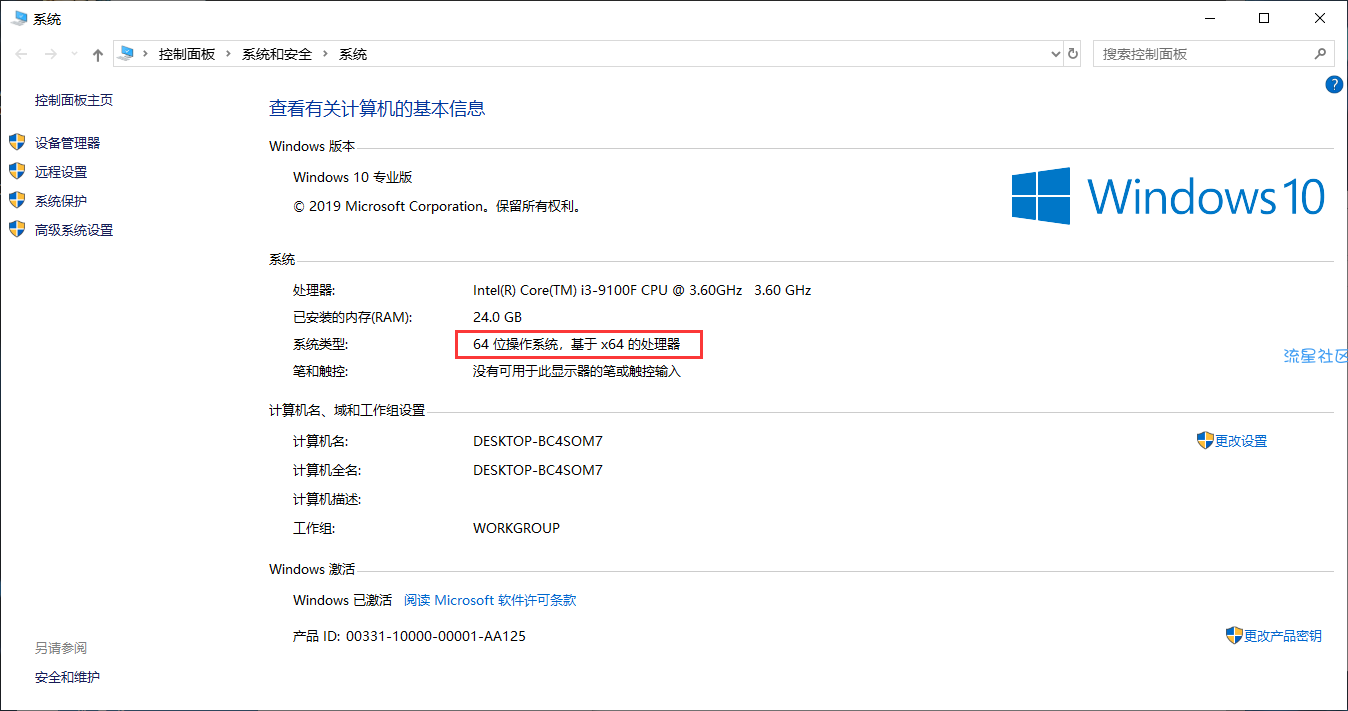Click the system icon in title bar
The height and width of the screenshot is (711, 1348).
(x=19, y=18)
